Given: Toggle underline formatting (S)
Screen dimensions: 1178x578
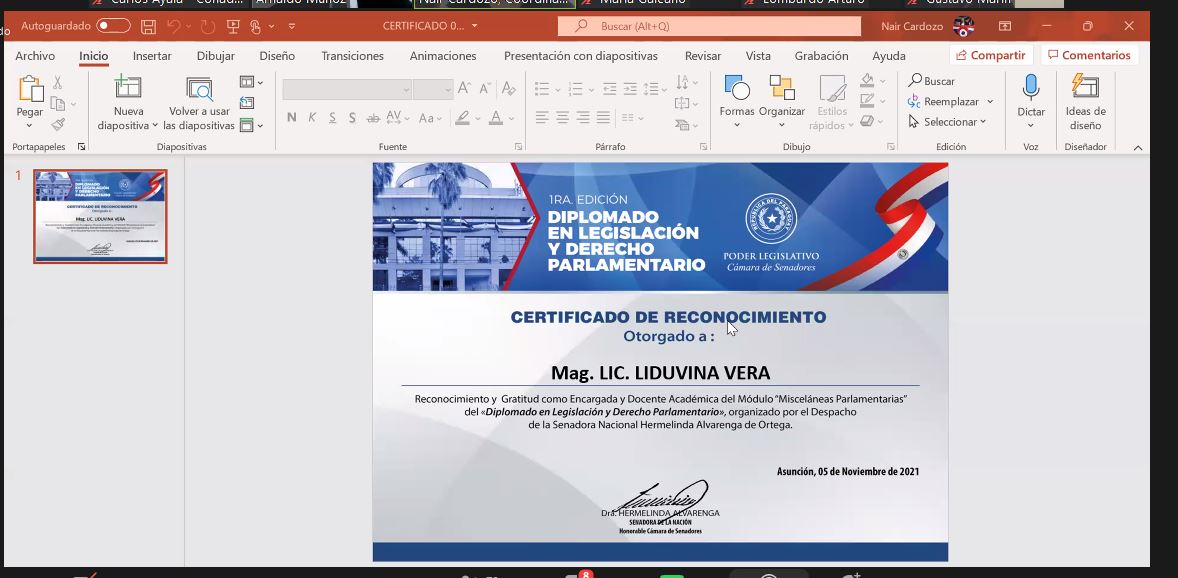Looking at the screenshot, I should coord(332,117).
